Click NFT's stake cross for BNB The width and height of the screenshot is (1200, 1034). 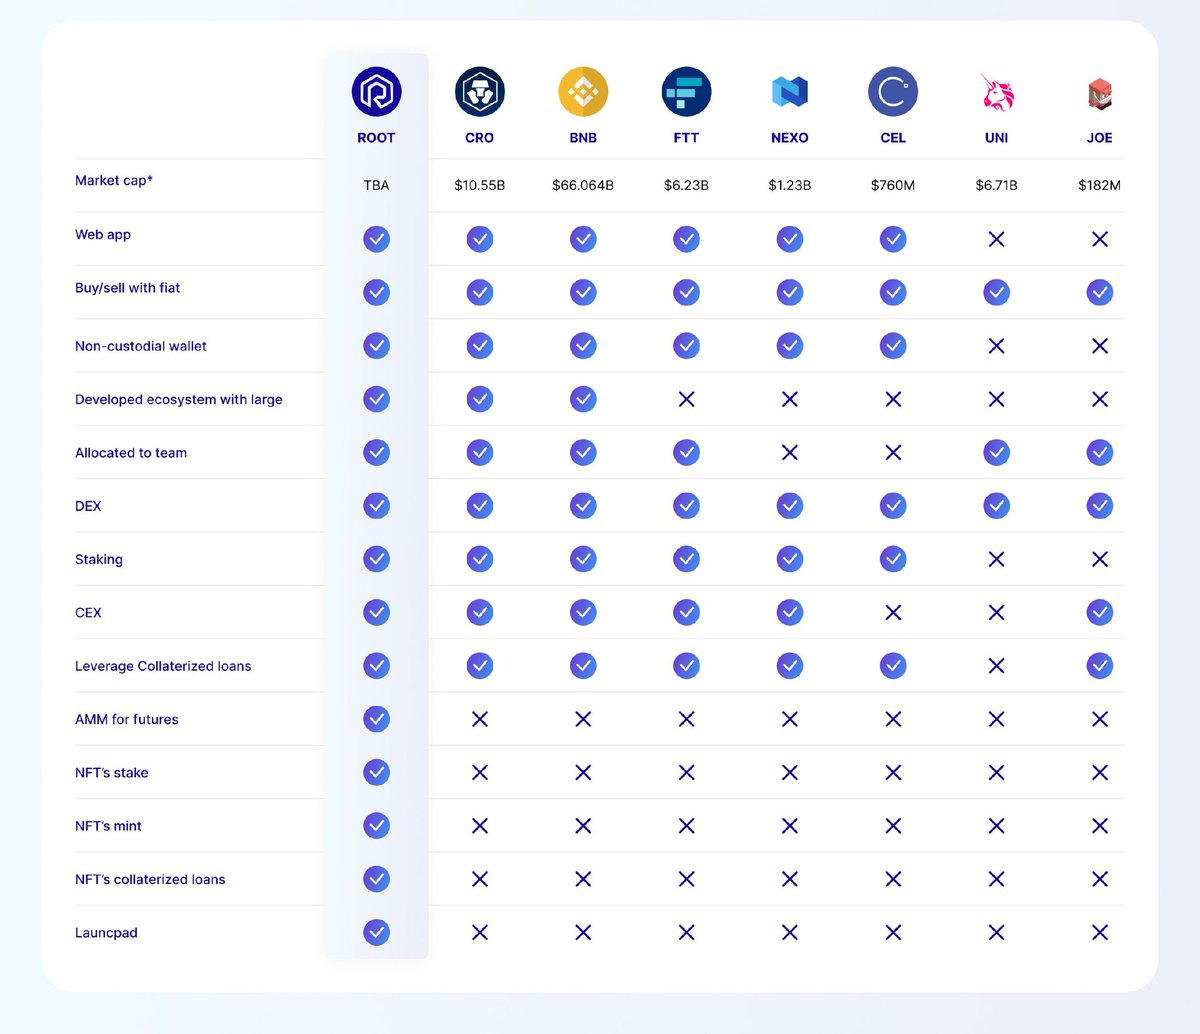[x=583, y=772]
